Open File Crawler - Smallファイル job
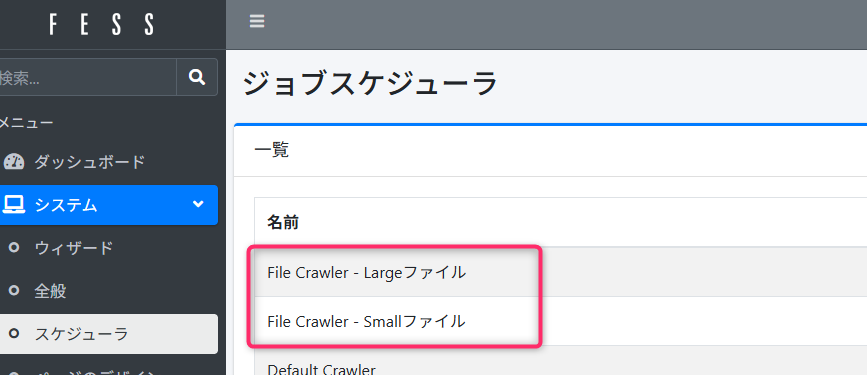 pyautogui.click(x=366, y=321)
